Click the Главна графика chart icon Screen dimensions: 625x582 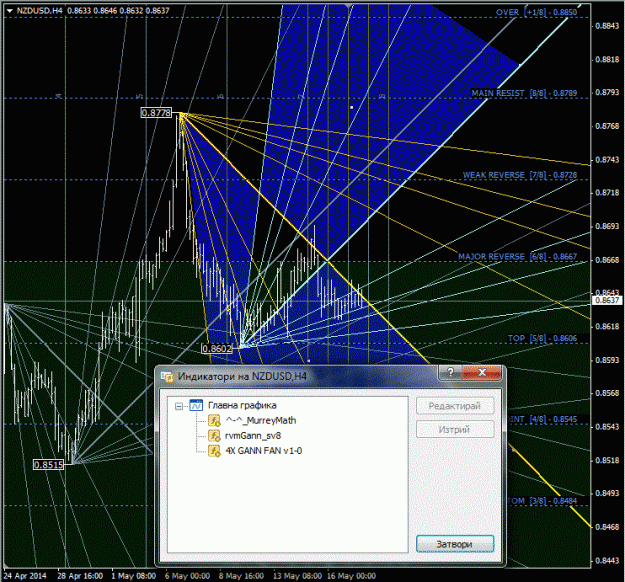point(196,405)
